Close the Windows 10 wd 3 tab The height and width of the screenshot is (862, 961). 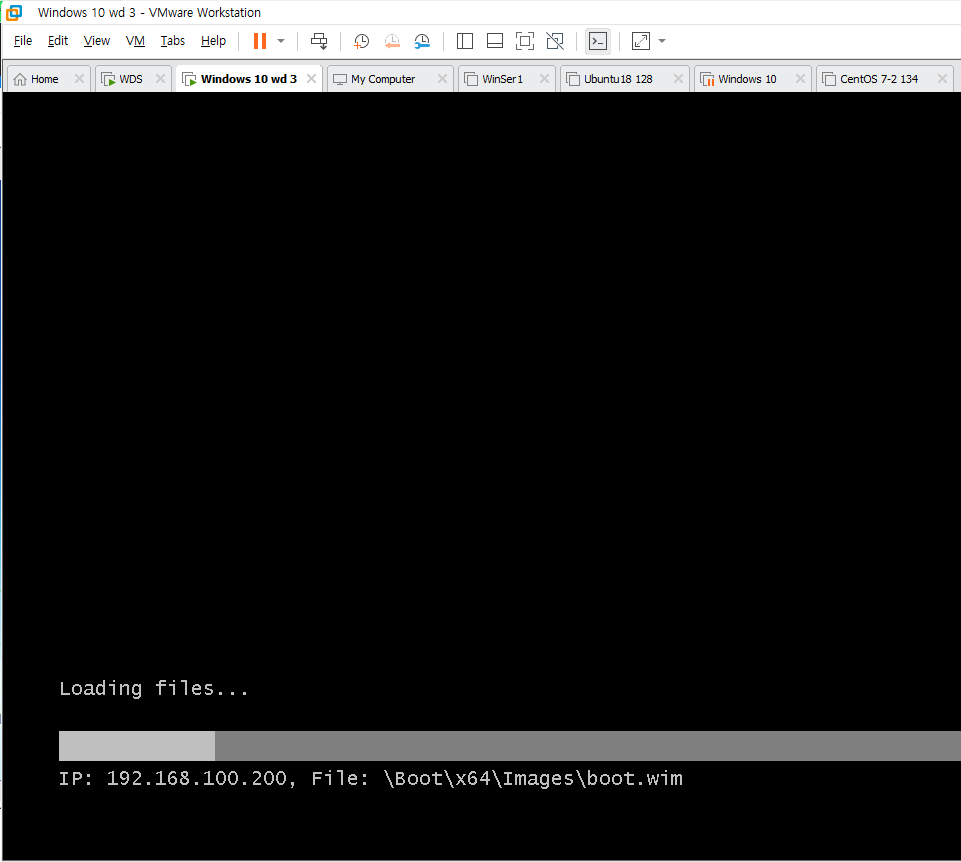coord(311,78)
